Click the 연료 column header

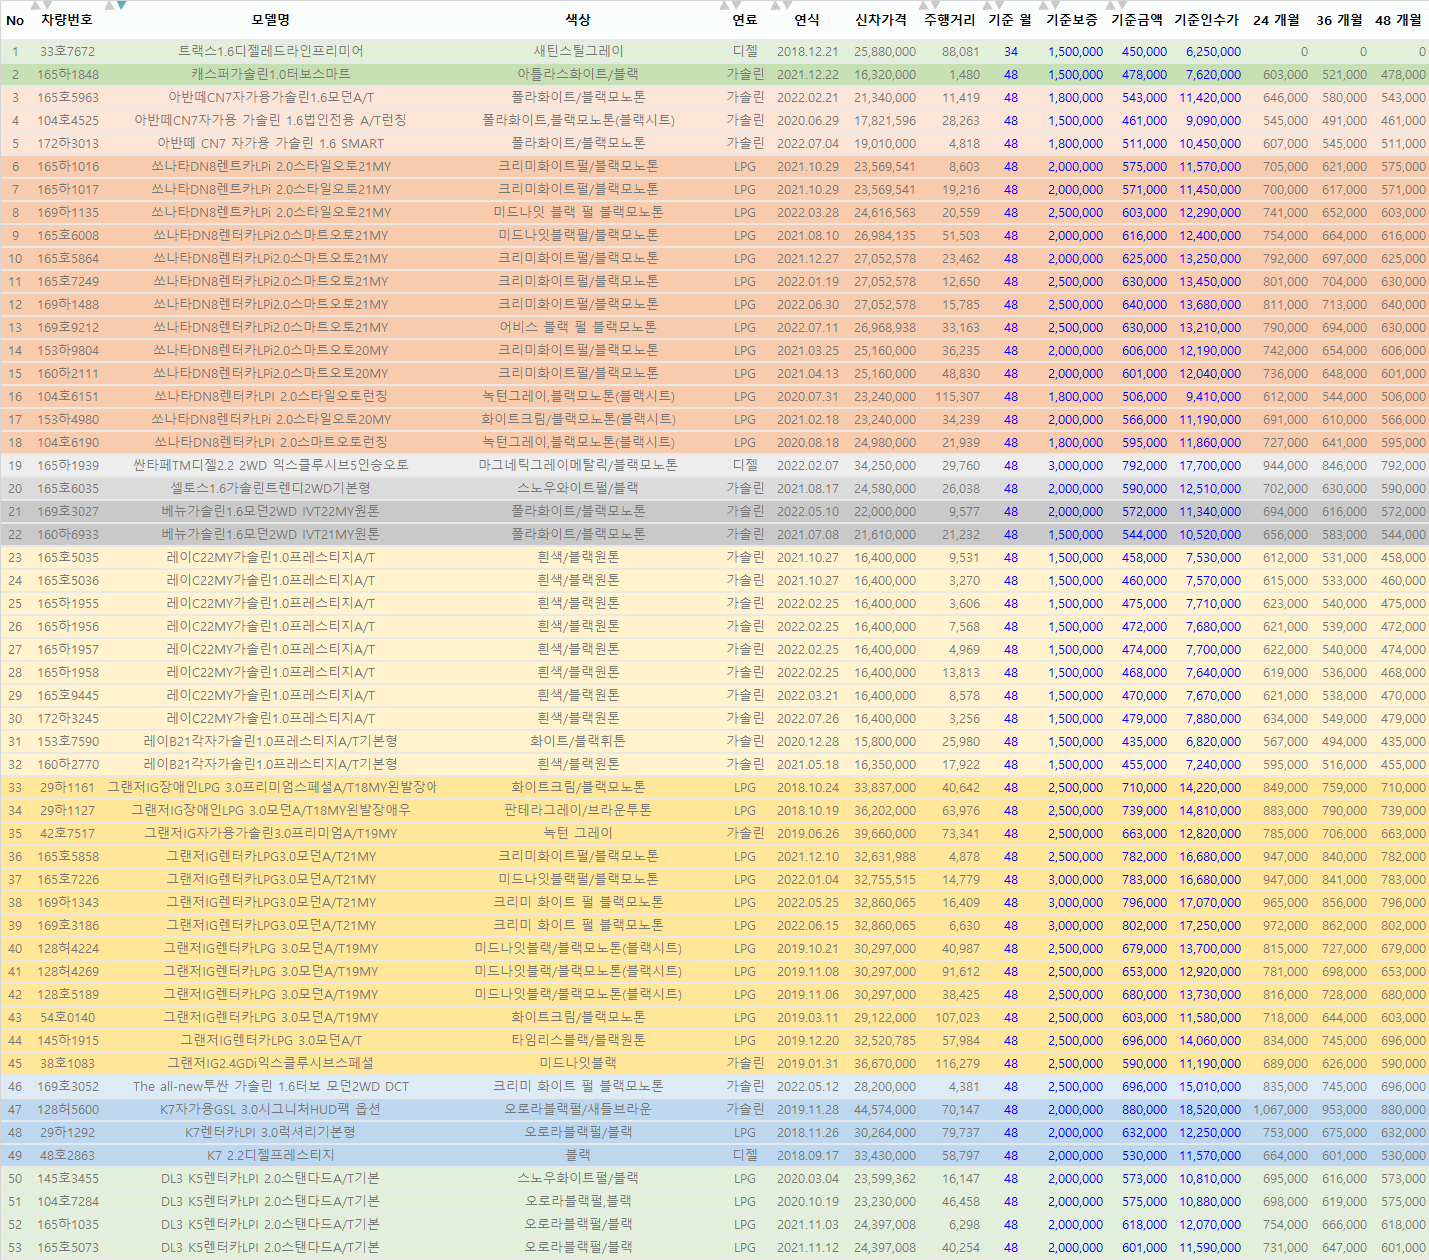point(745,20)
